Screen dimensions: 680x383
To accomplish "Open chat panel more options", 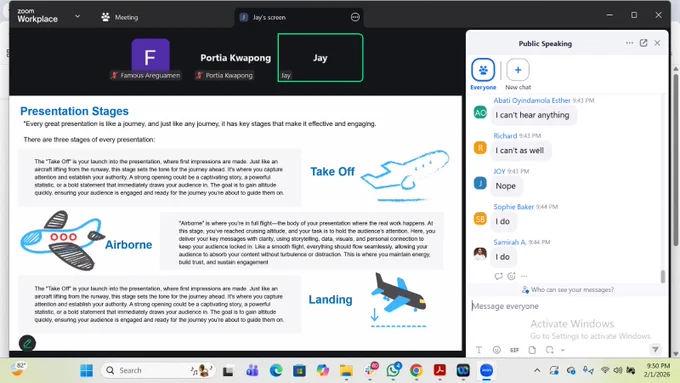I will tap(629, 43).
